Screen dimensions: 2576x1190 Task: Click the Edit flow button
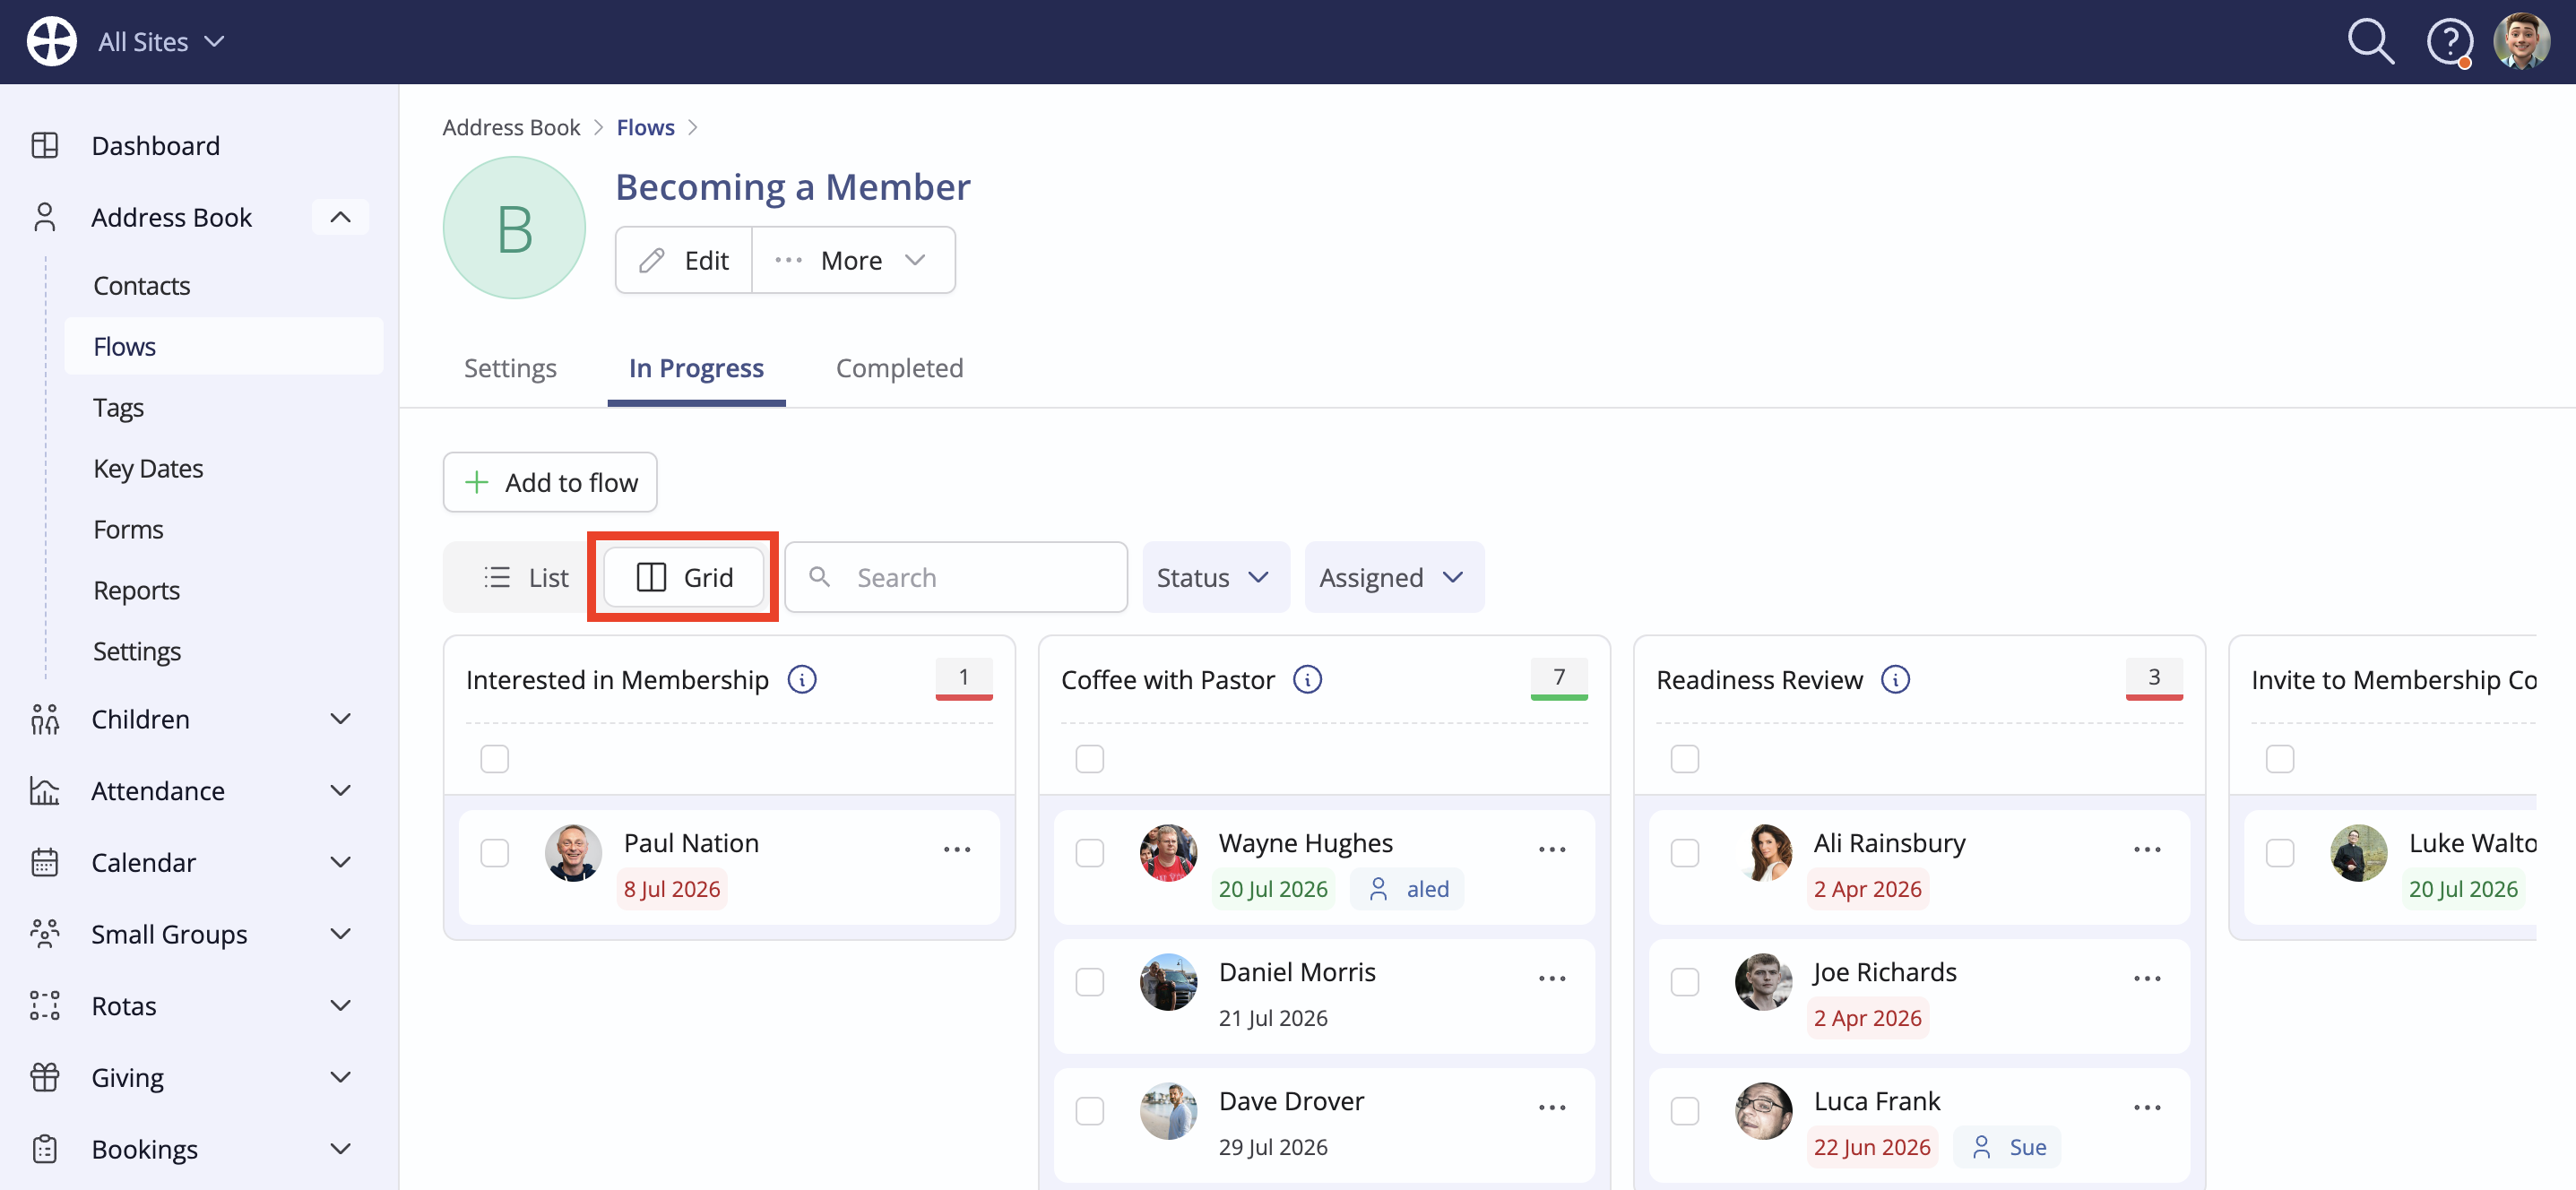click(x=684, y=260)
